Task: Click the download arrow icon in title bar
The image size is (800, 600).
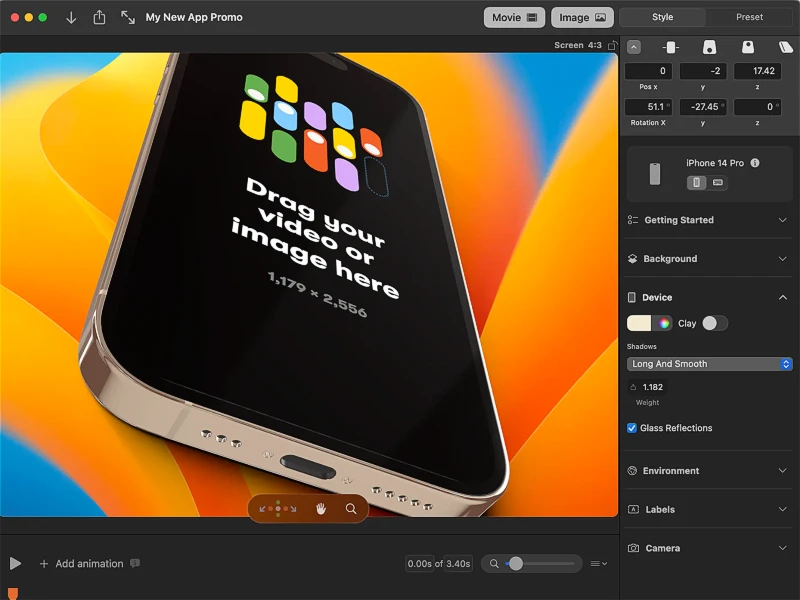Action: coord(71,18)
